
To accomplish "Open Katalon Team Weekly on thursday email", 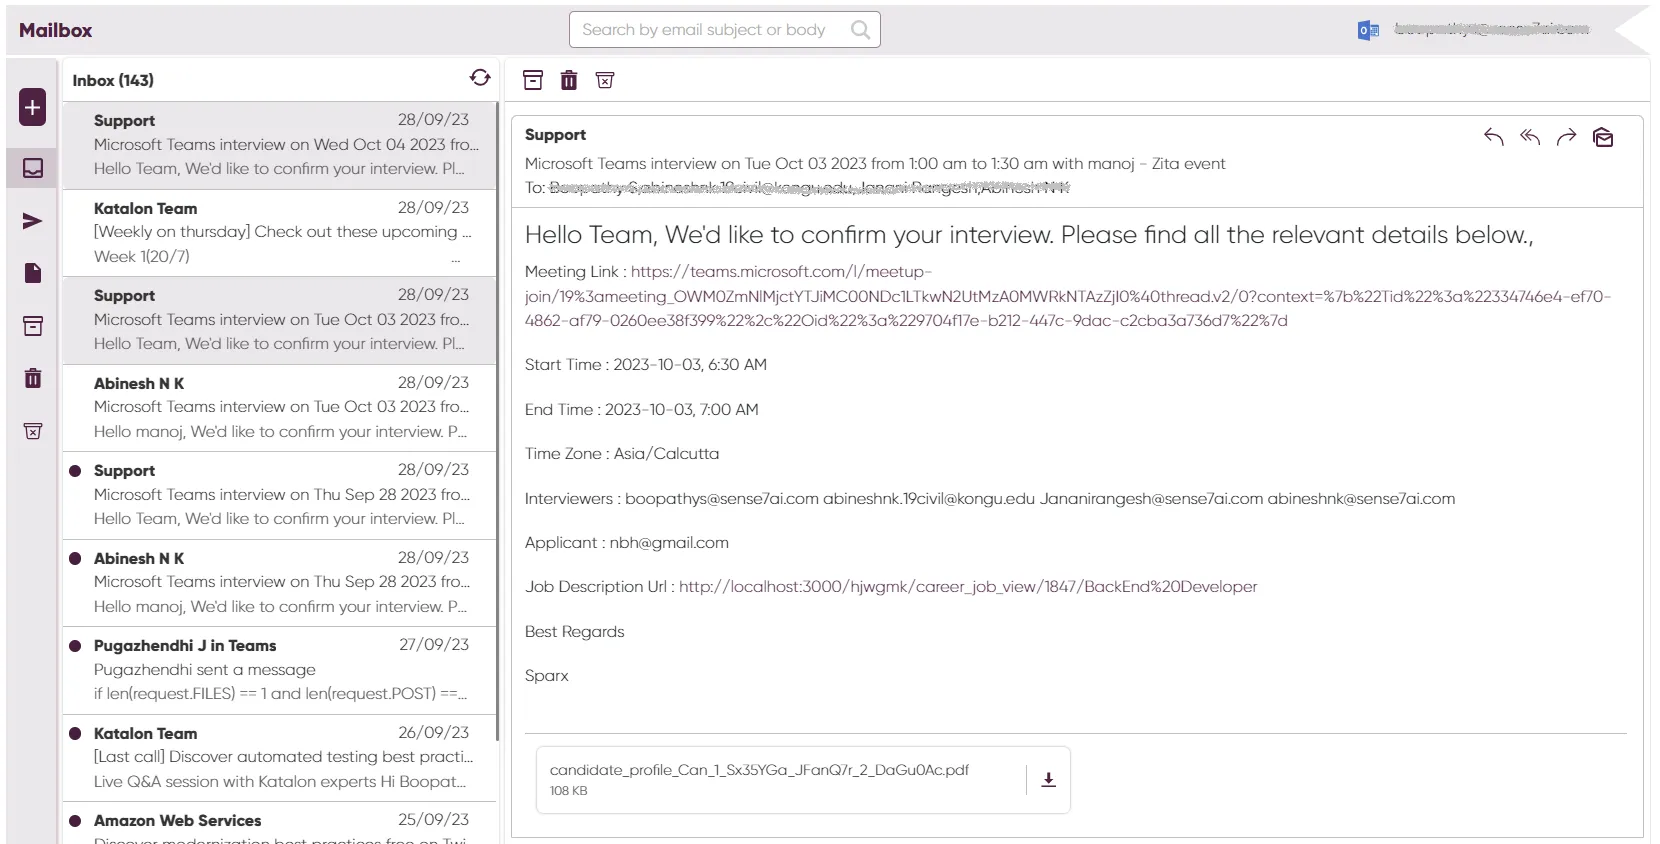I will 280,233.
